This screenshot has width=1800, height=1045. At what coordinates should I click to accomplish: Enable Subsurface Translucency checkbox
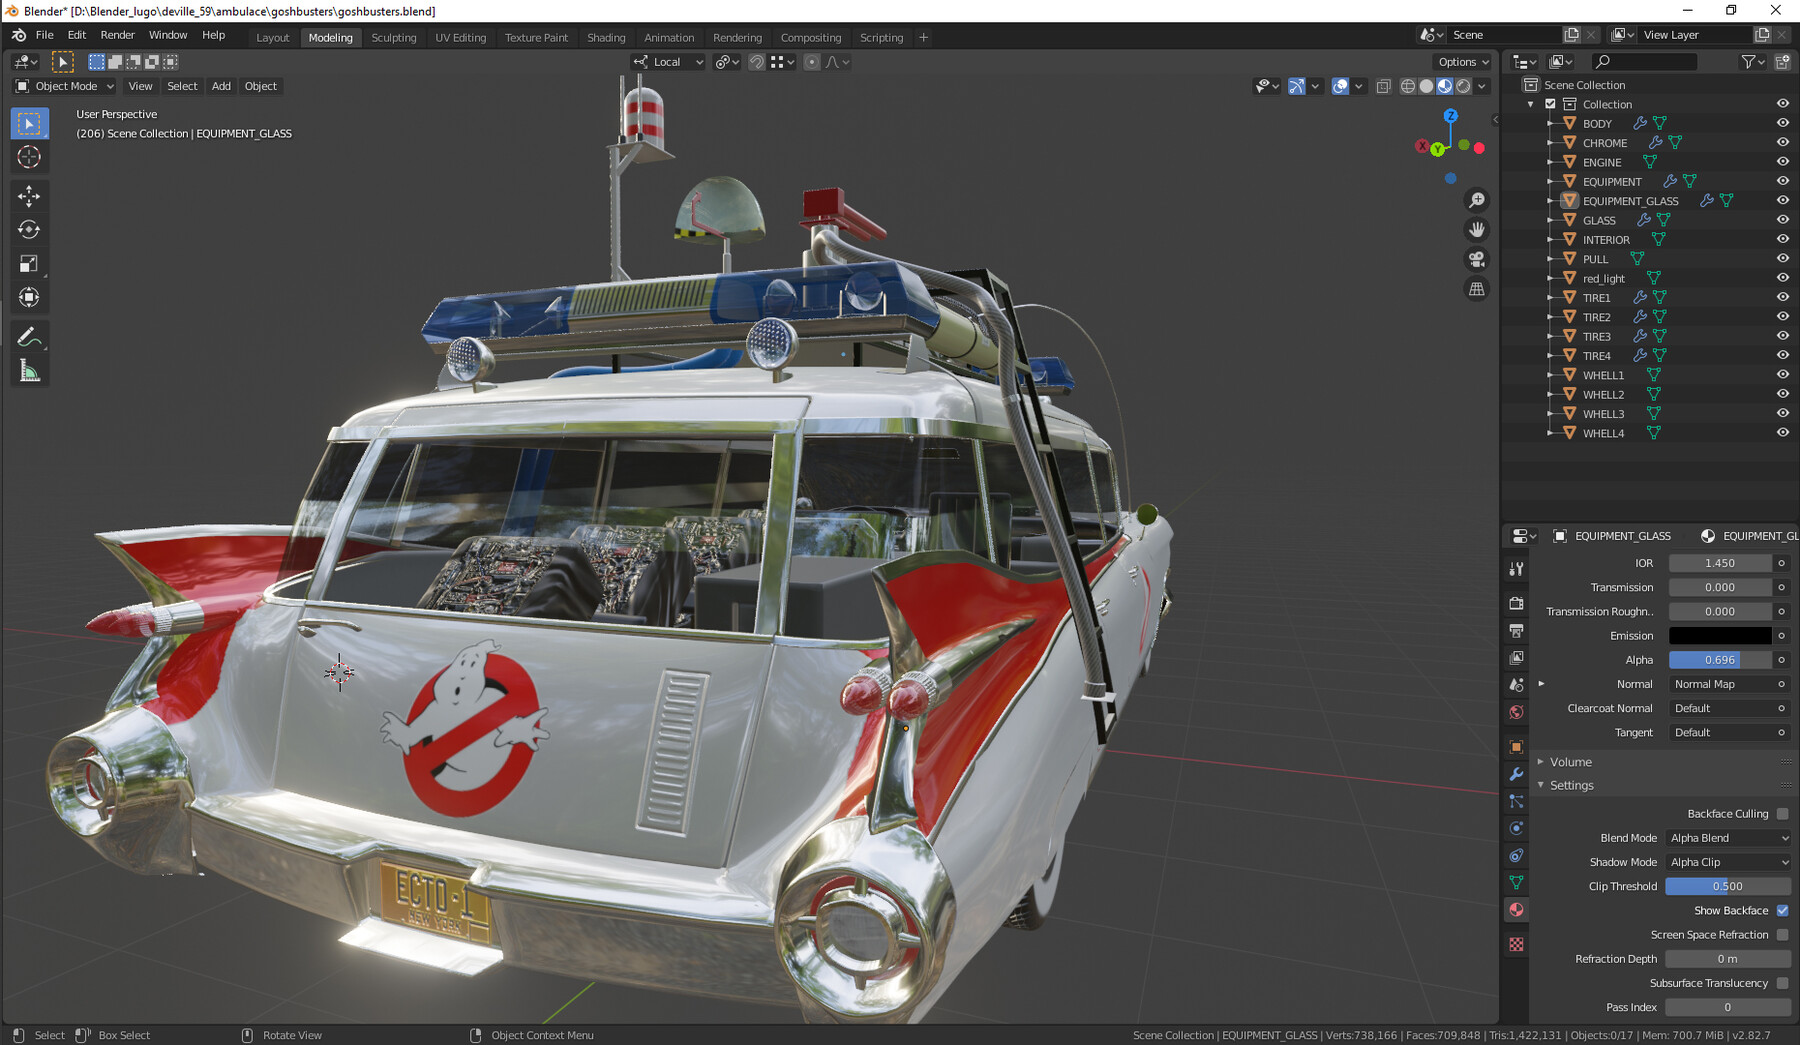(1782, 983)
